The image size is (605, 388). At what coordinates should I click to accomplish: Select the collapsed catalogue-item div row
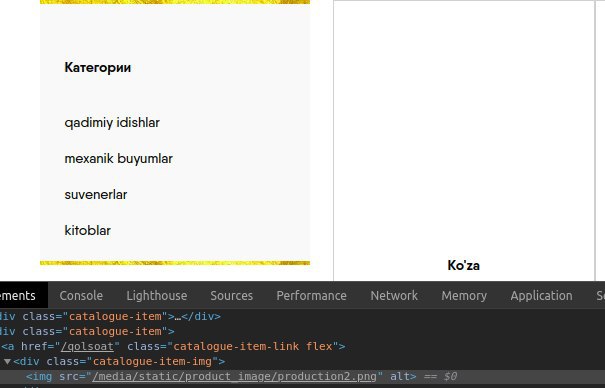[302, 316]
